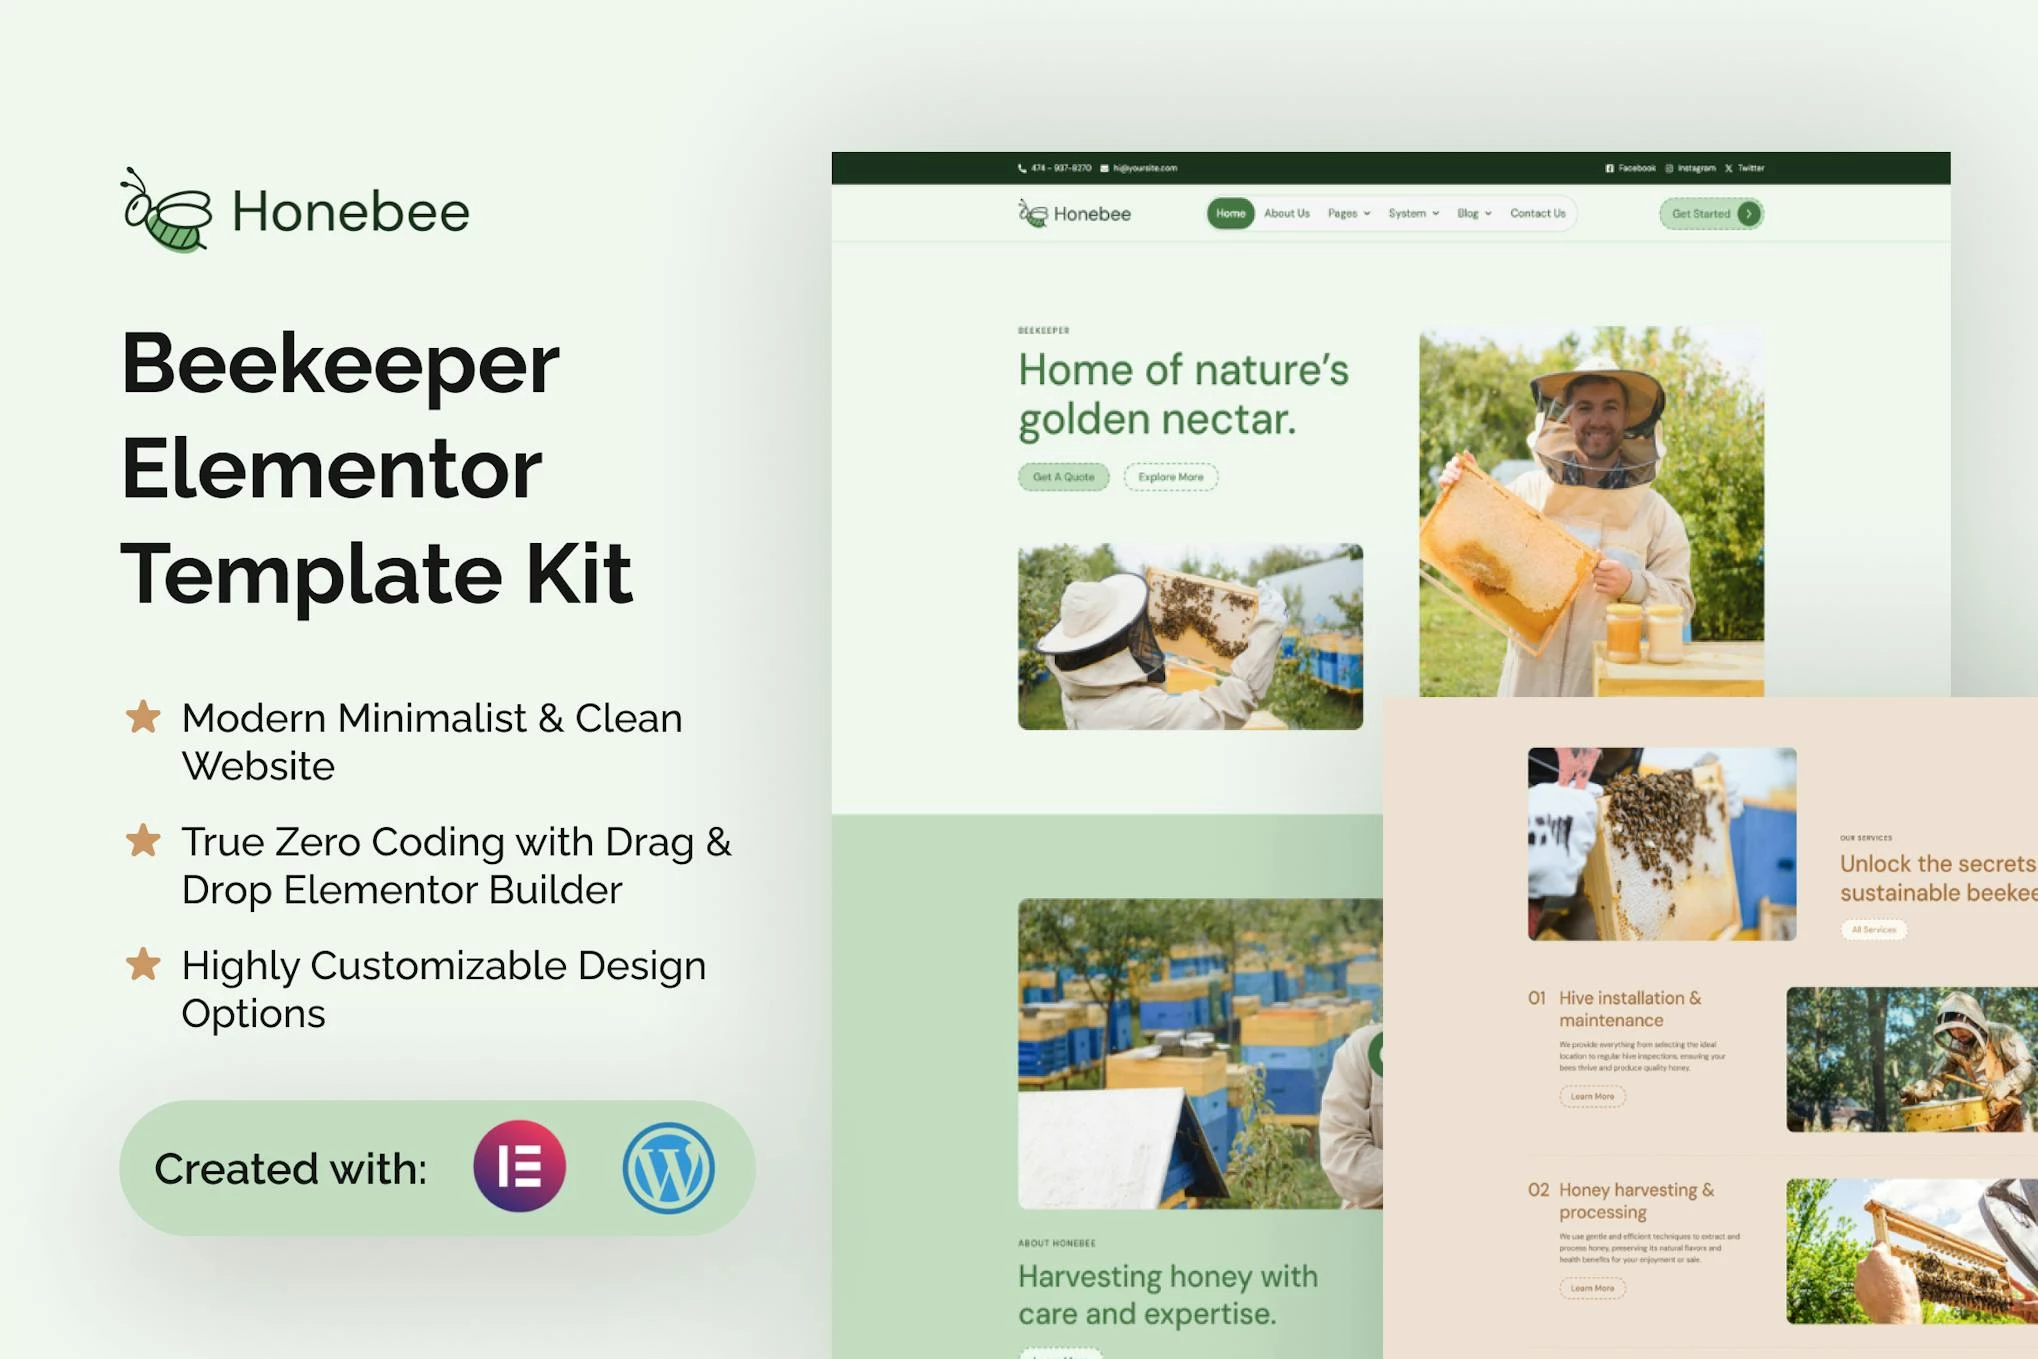The image size is (2038, 1359).
Task: Click the Honebee logo in site header
Action: 1075,213
